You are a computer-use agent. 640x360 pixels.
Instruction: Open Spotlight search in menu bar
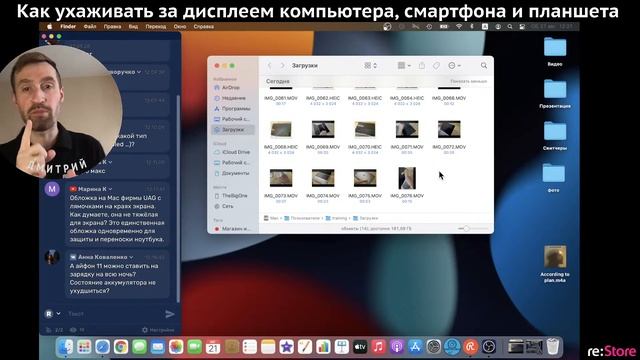(x=510, y=27)
